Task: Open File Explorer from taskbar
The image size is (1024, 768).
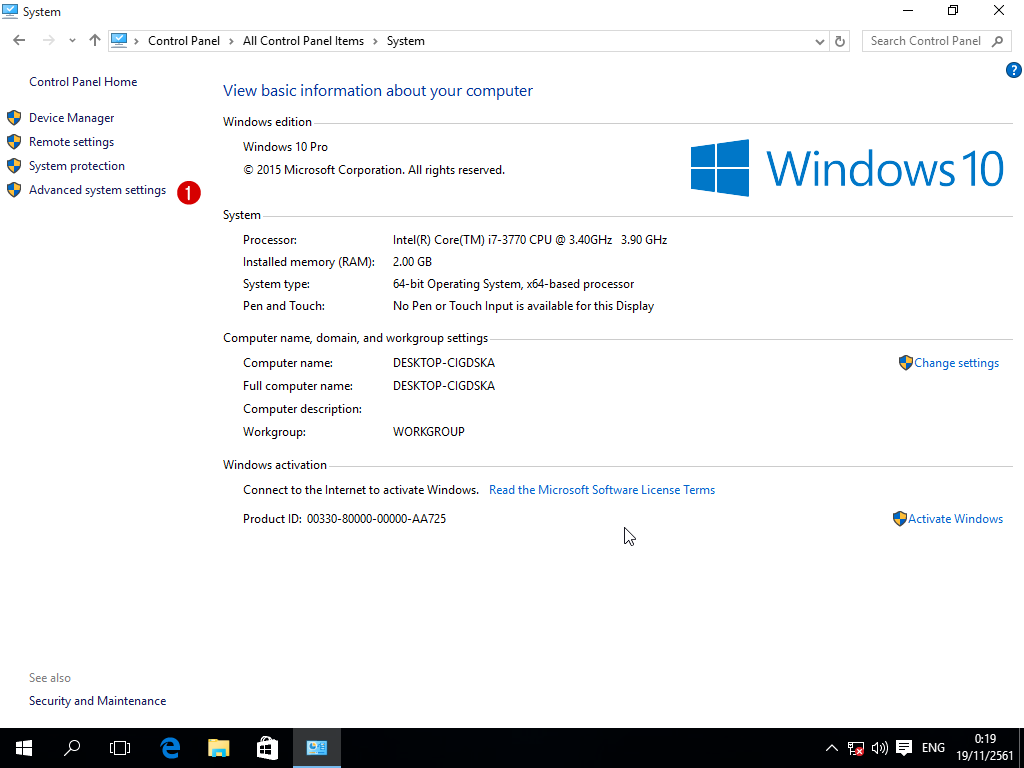Action: 219,748
